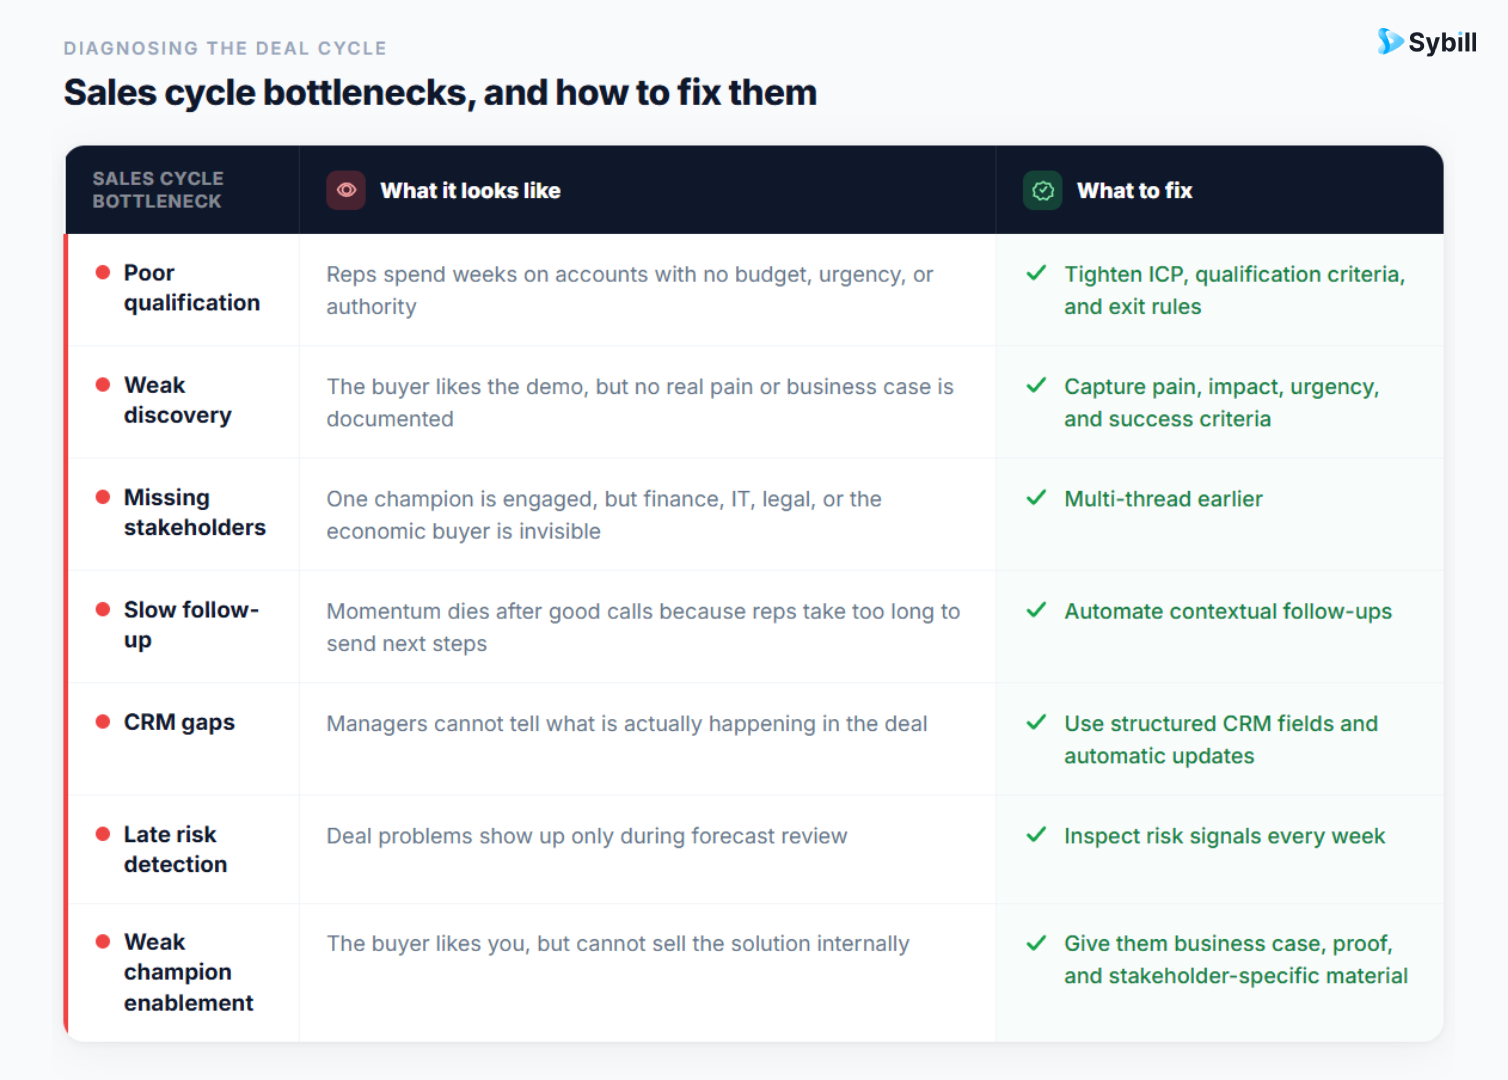The image size is (1508, 1080).
Task: Click the 'Automate contextual follow-ups' fix text
Action: (1228, 611)
